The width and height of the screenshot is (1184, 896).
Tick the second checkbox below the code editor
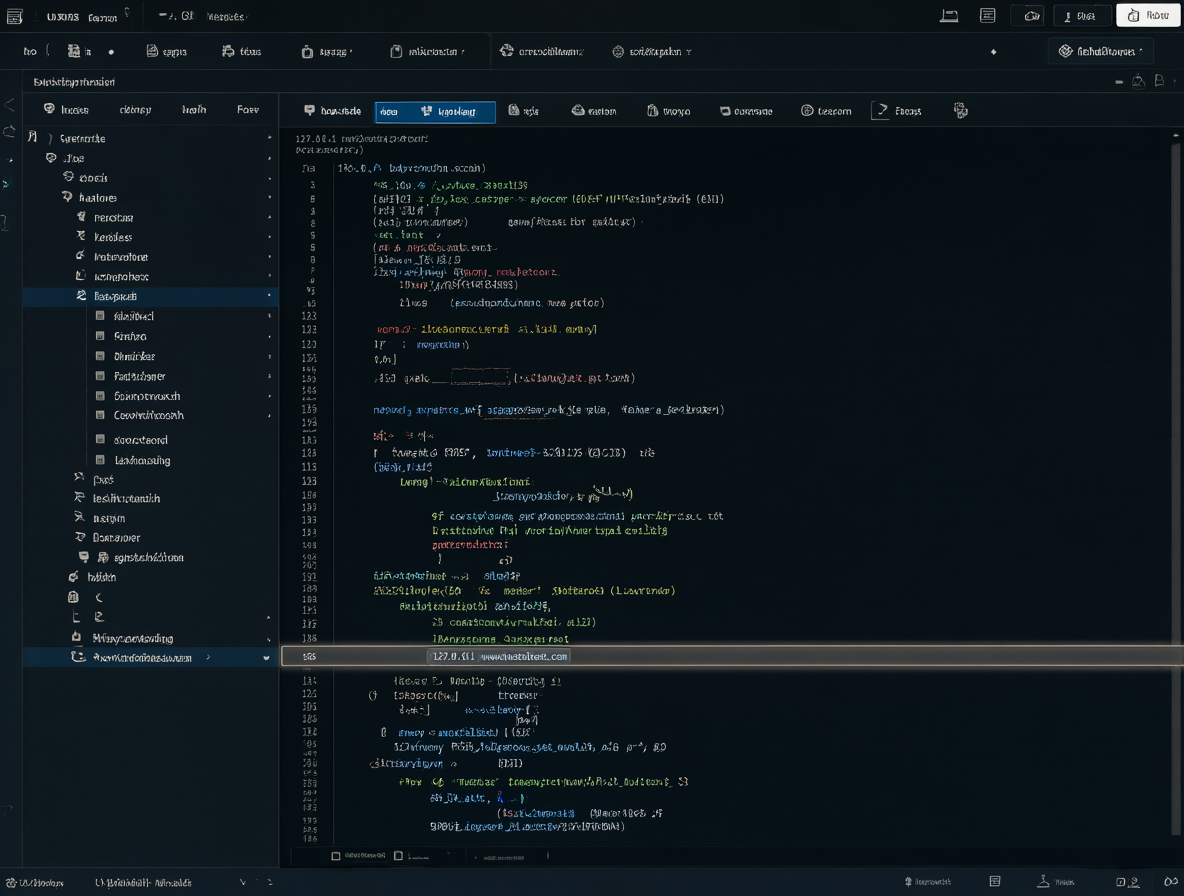(398, 856)
